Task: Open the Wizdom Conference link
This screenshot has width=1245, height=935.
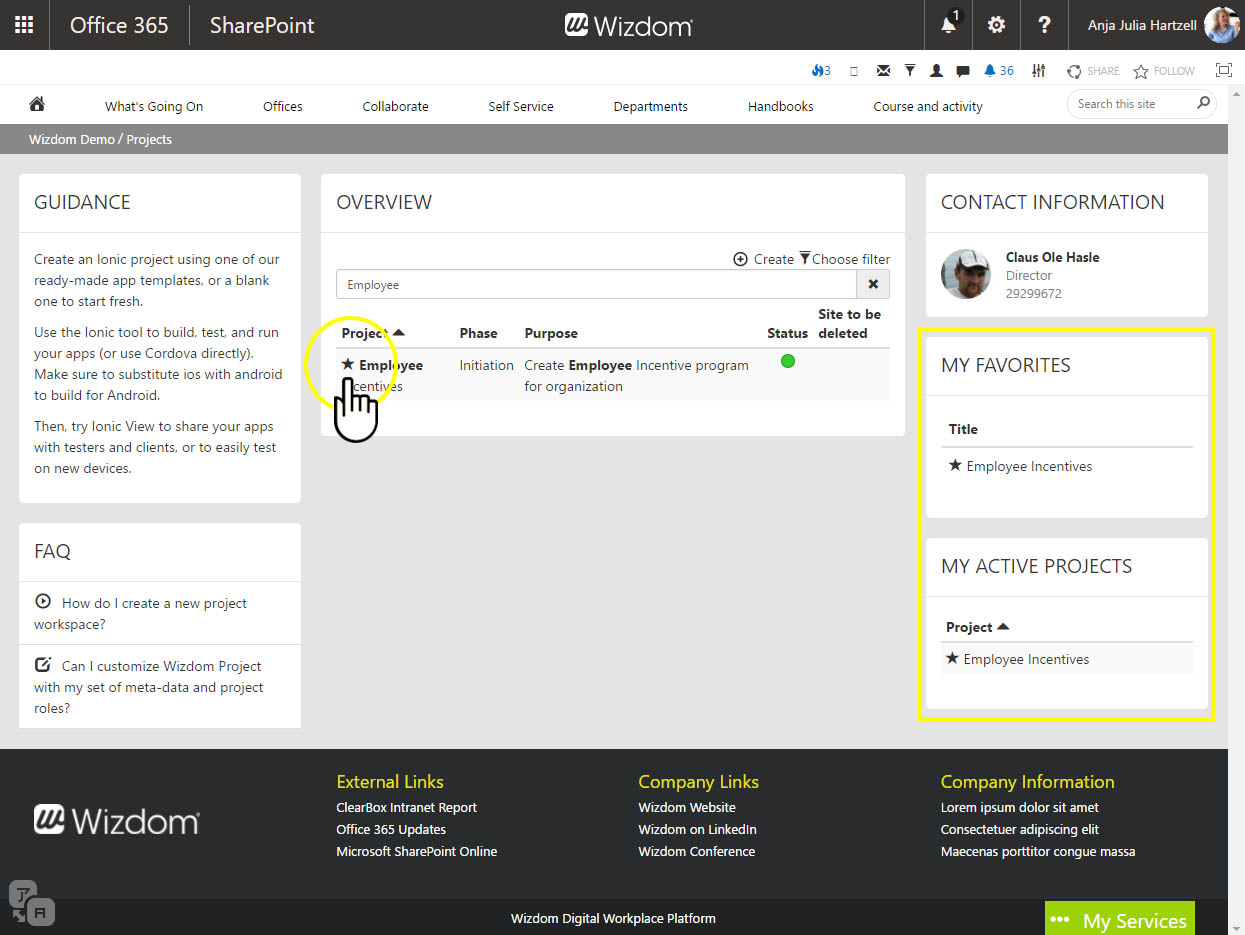Action: (696, 851)
